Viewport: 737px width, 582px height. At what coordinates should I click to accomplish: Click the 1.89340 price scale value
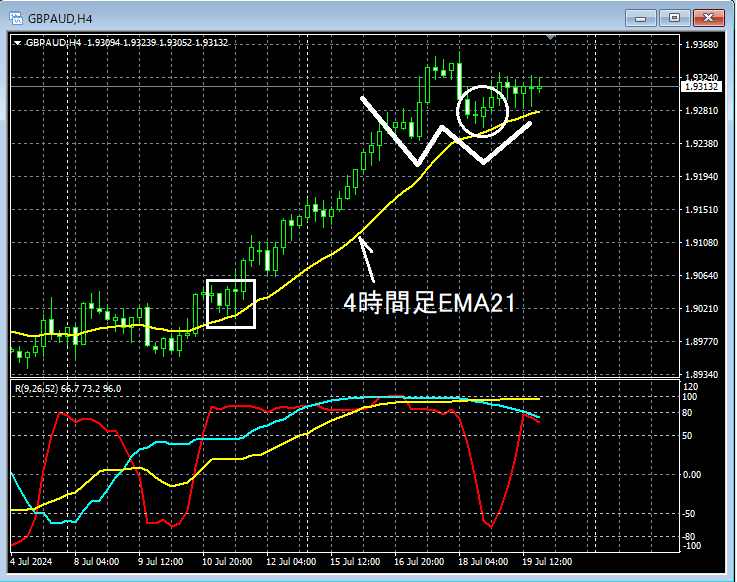coord(701,375)
